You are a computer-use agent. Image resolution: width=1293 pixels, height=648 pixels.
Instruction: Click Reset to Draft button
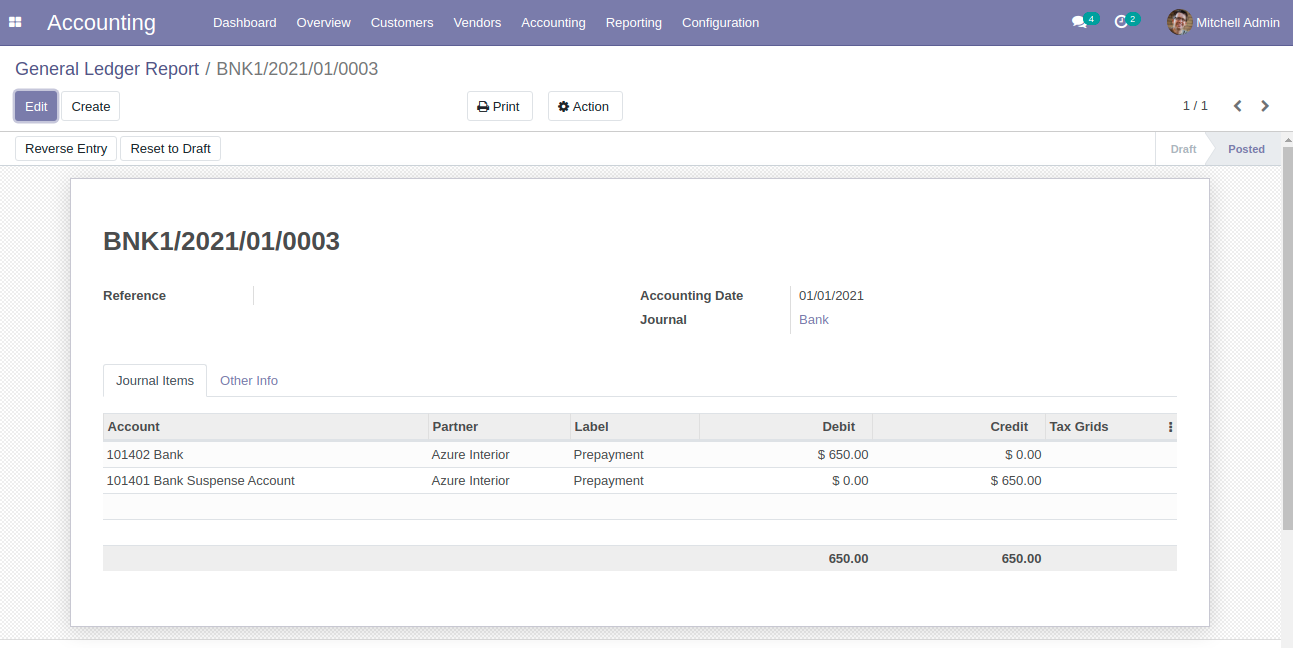click(170, 149)
